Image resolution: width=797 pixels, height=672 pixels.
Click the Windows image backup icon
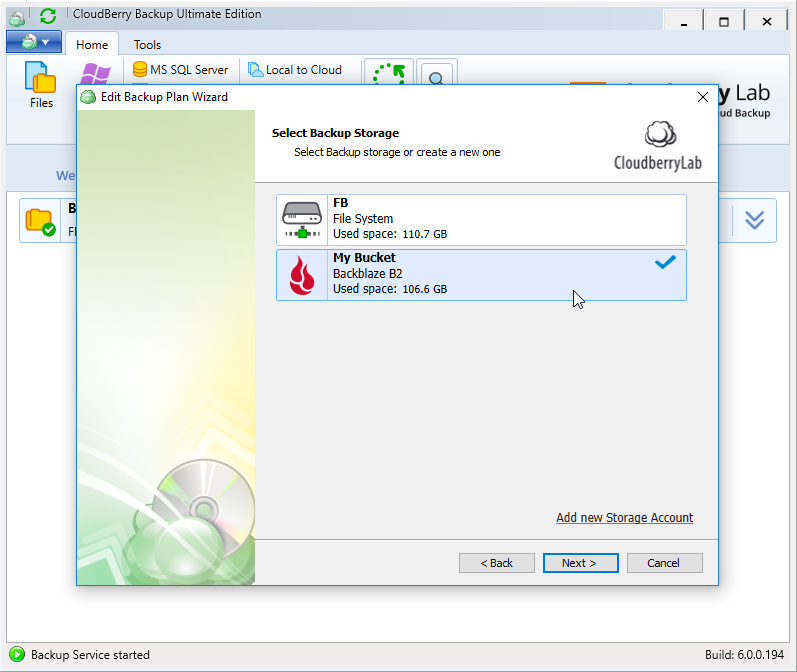point(96,73)
